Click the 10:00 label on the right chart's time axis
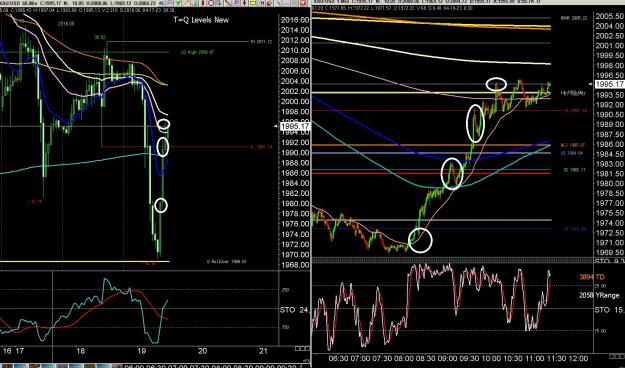This screenshot has width=625, height=368. [491, 358]
